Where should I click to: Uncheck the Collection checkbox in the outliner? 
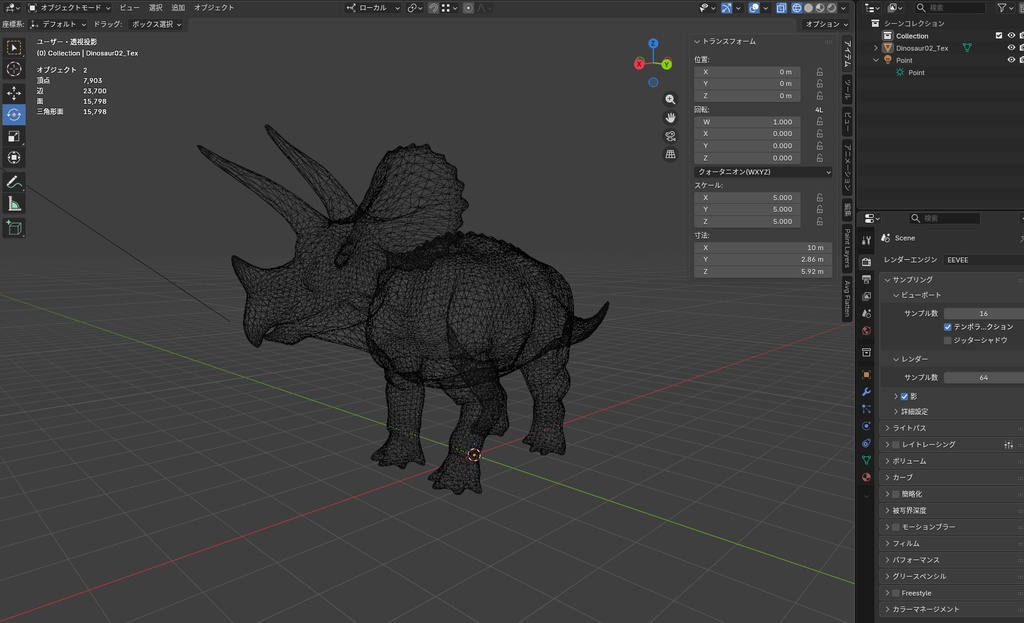pos(999,35)
